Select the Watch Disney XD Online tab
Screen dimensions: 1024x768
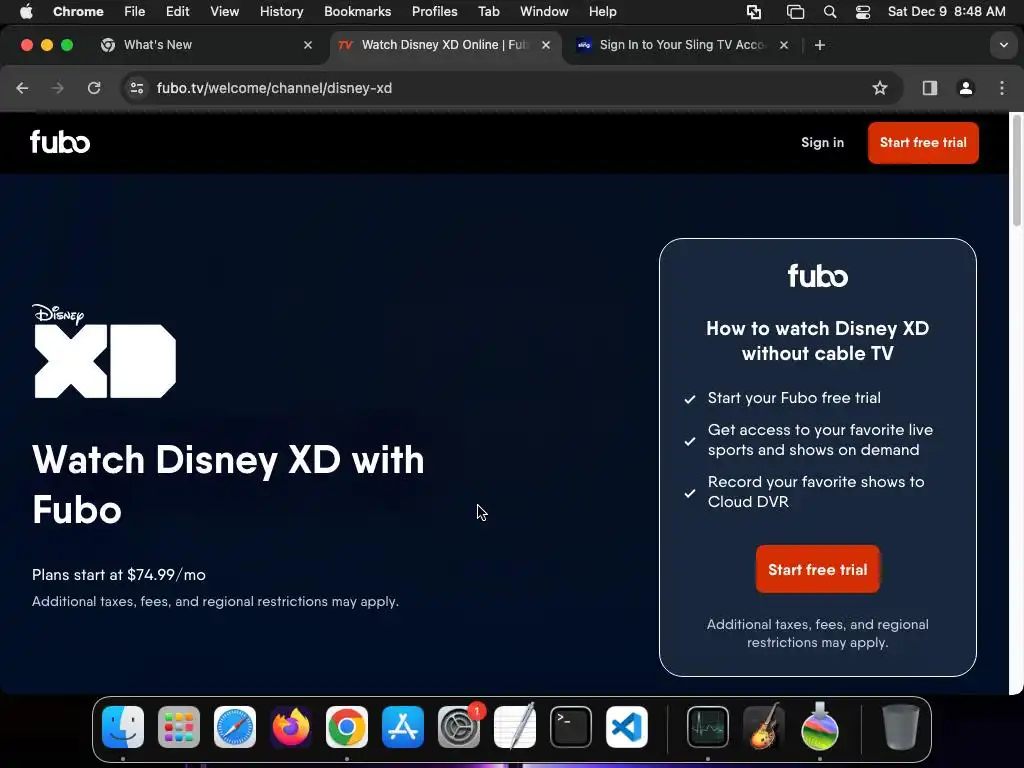(x=444, y=45)
